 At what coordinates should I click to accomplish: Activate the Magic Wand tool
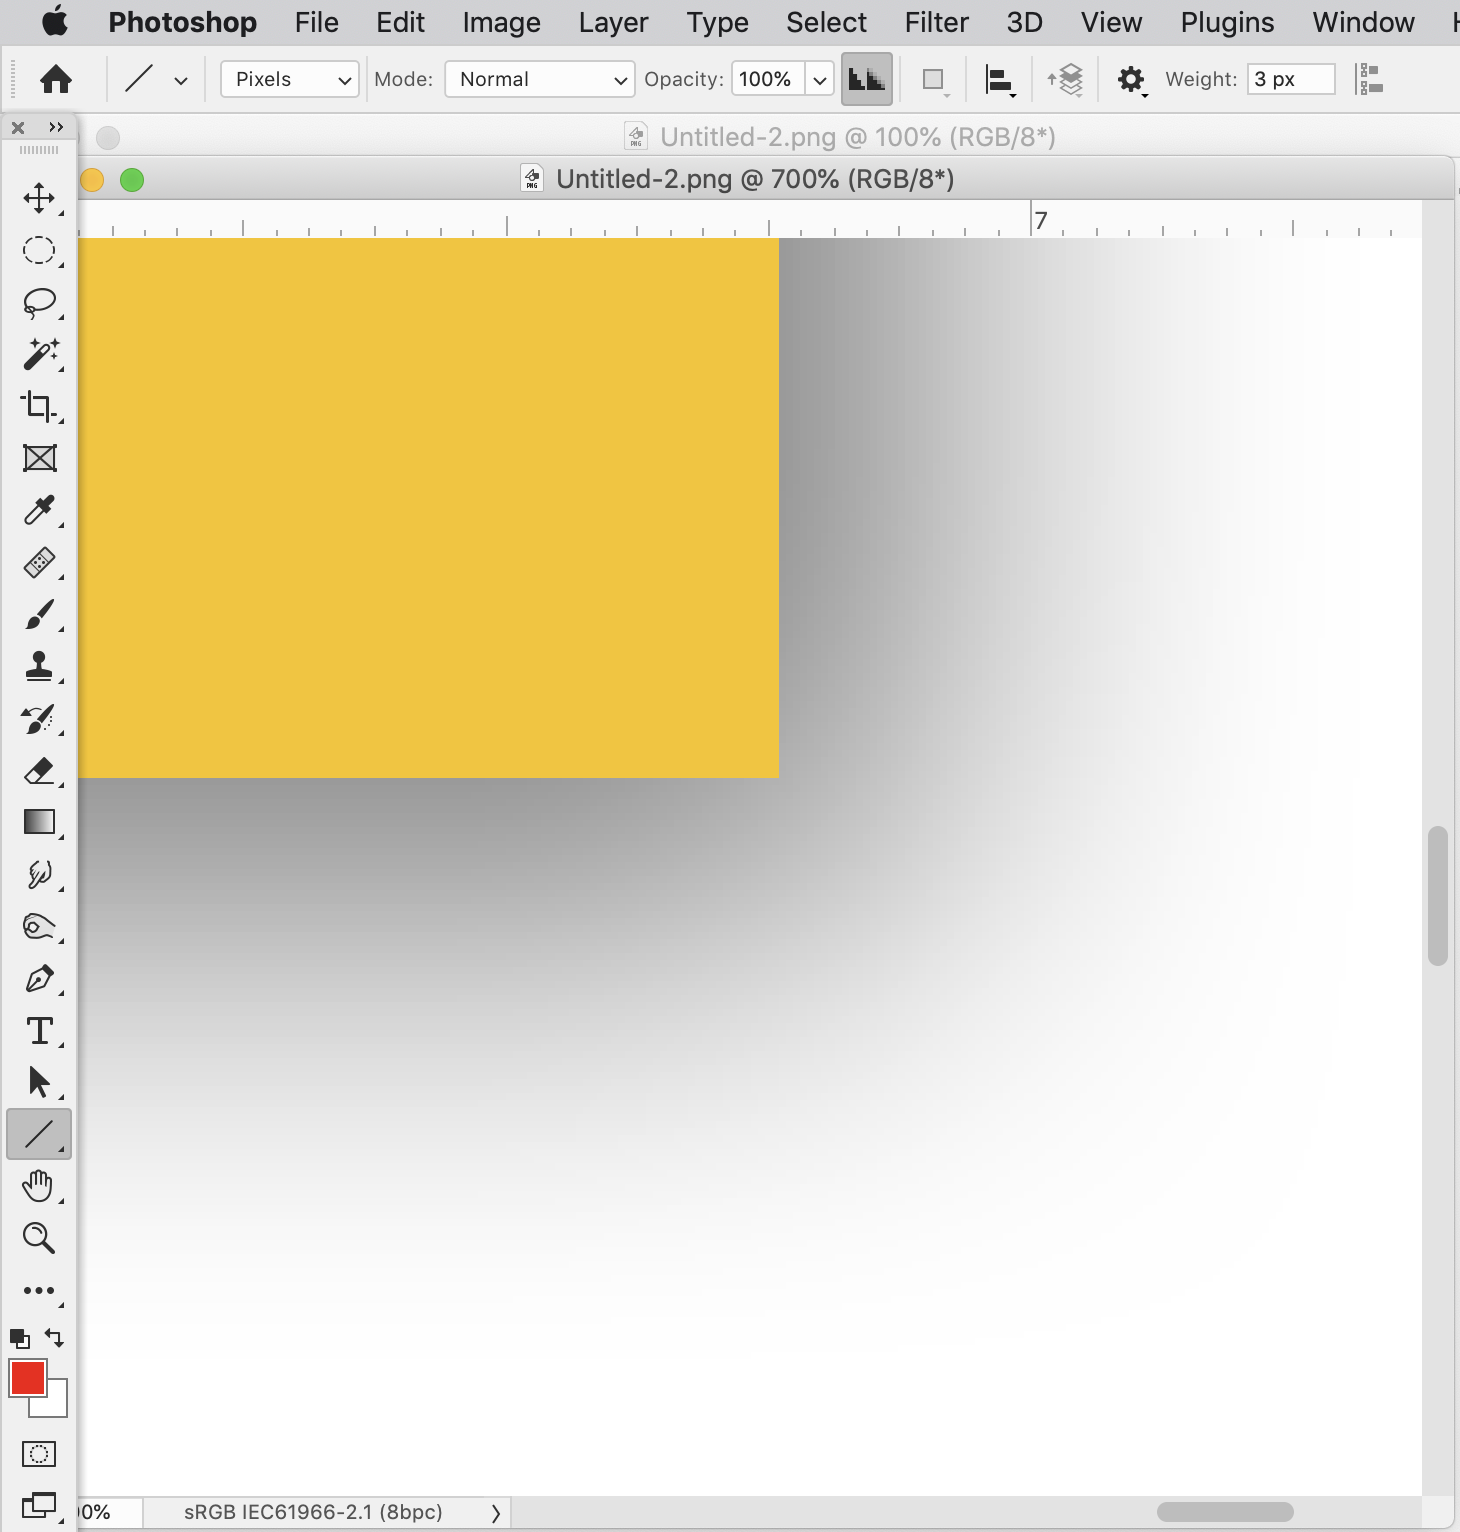[39, 354]
